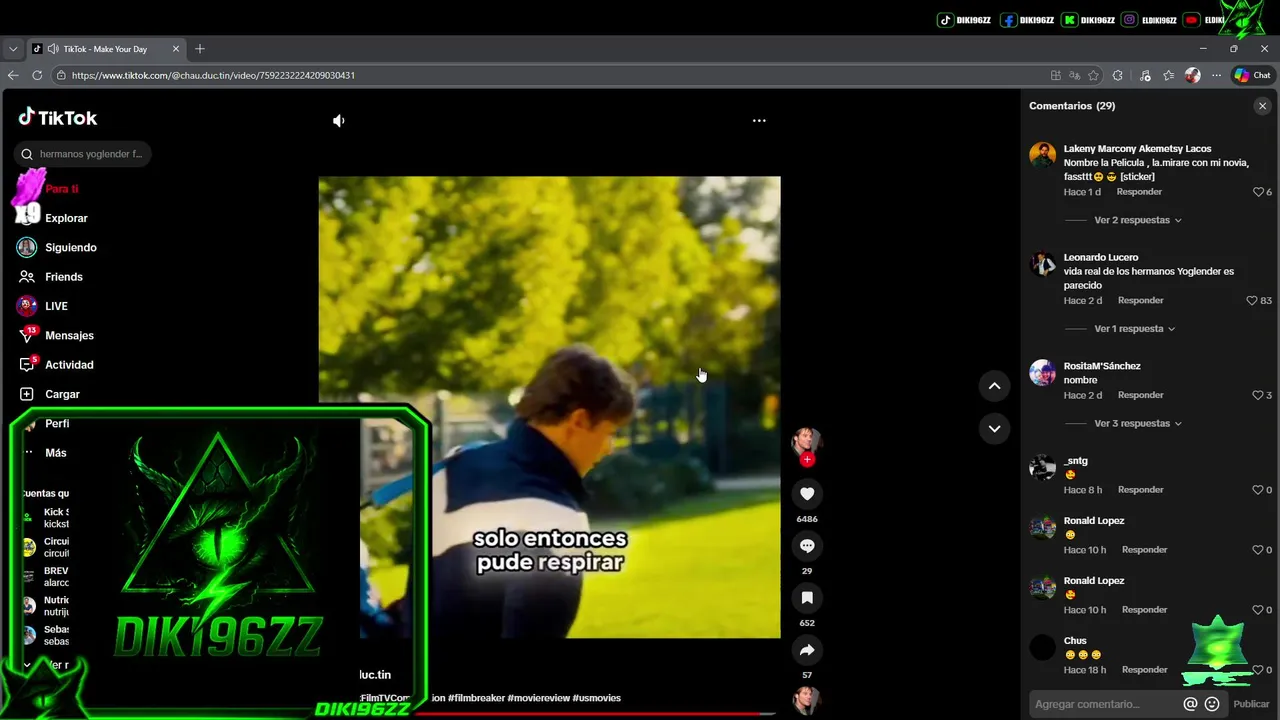Go to previous video with up arrow
The height and width of the screenshot is (720, 1280).
[x=994, y=385]
